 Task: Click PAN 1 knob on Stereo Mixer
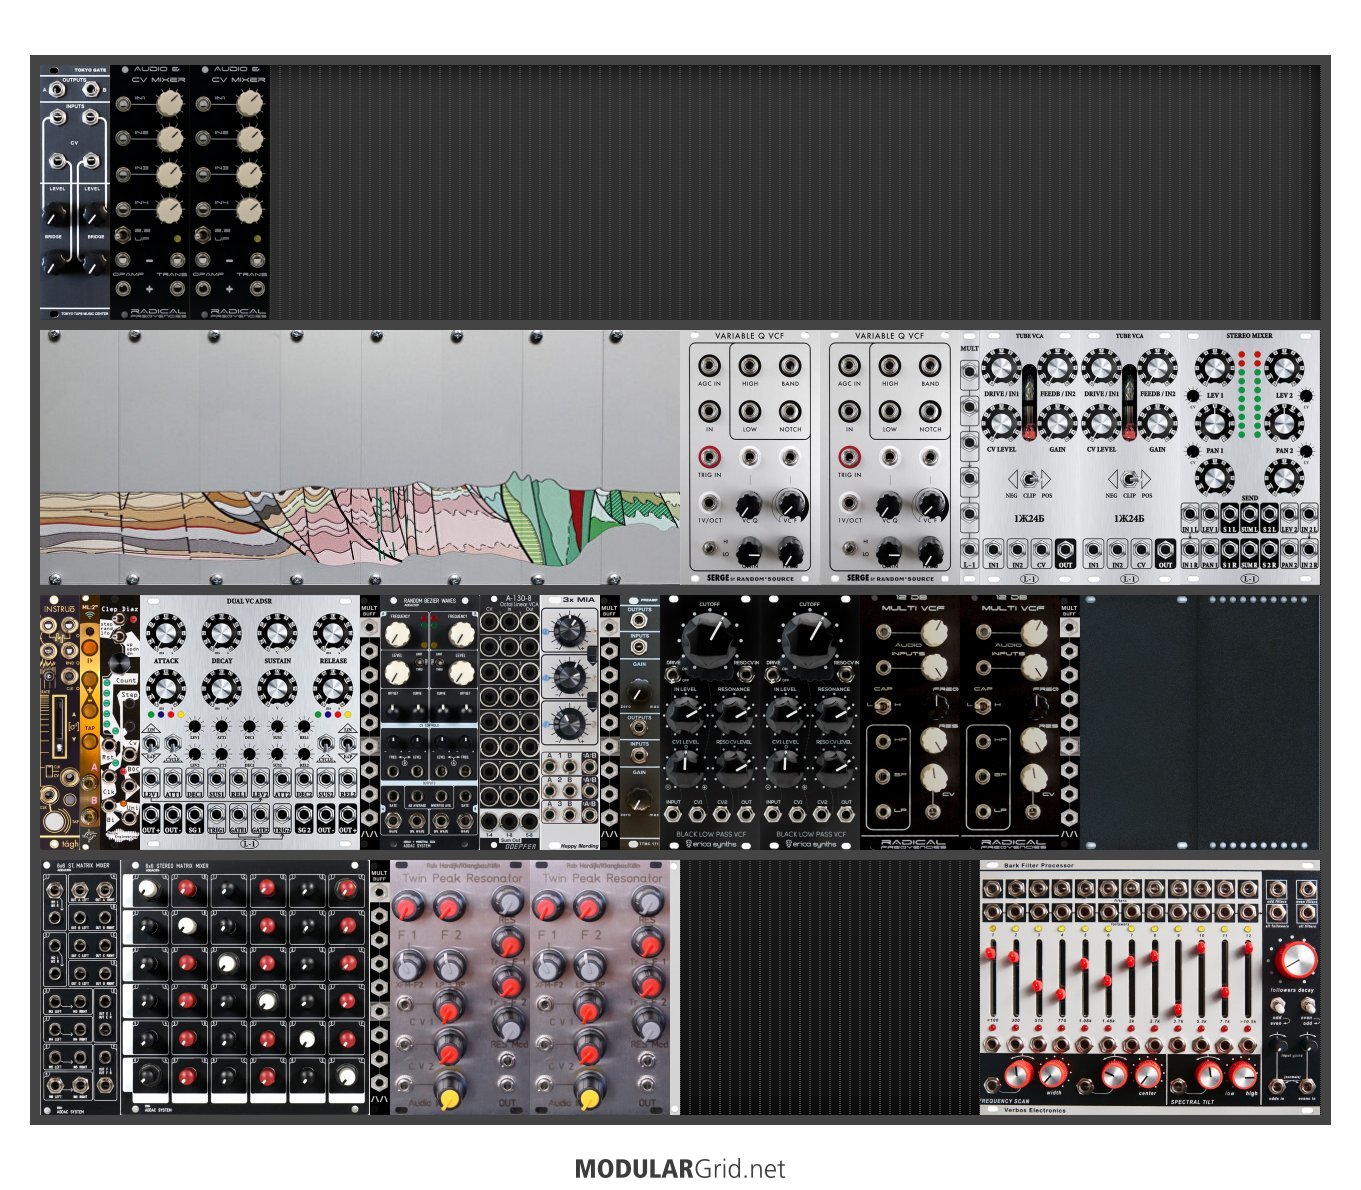point(1215,423)
